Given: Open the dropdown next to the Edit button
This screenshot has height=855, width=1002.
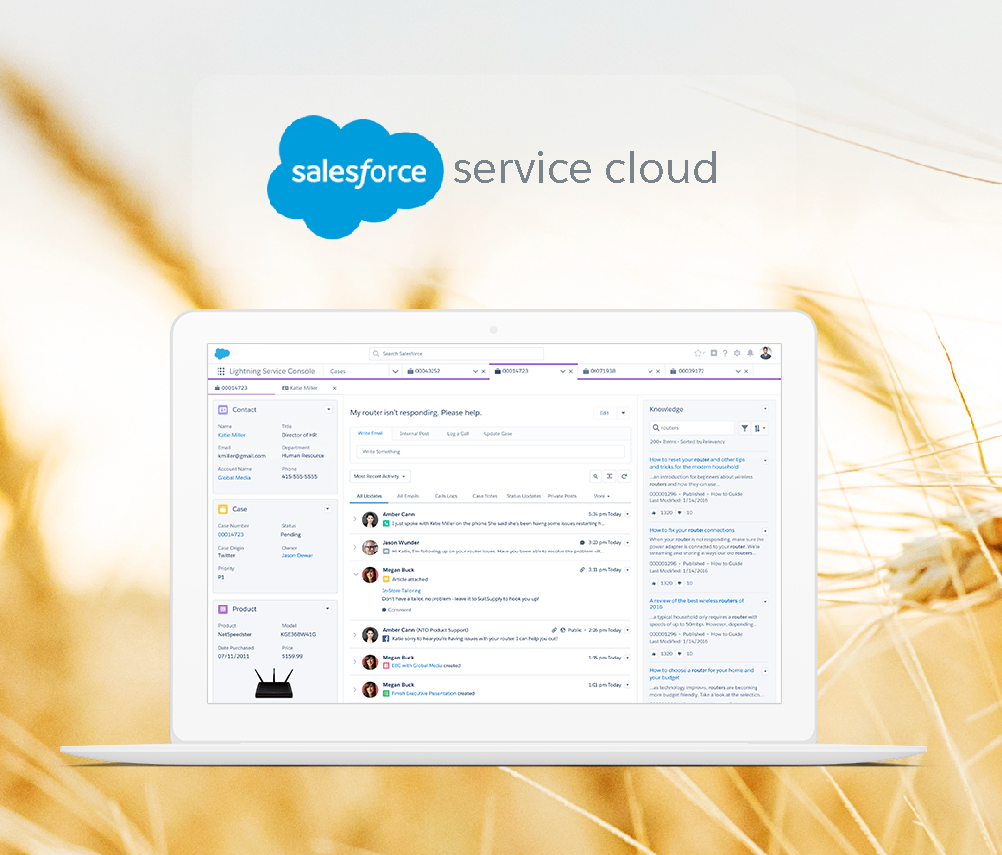Looking at the screenshot, I should tap(623, 413).
